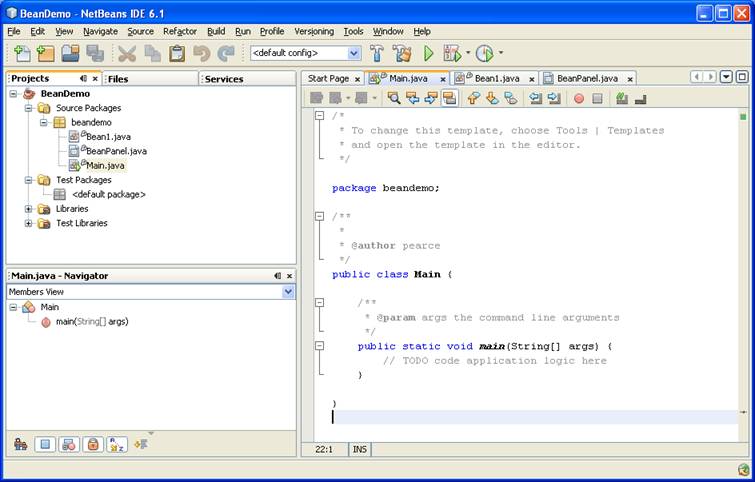Click the New File toolbar icon

pos(22,53)
